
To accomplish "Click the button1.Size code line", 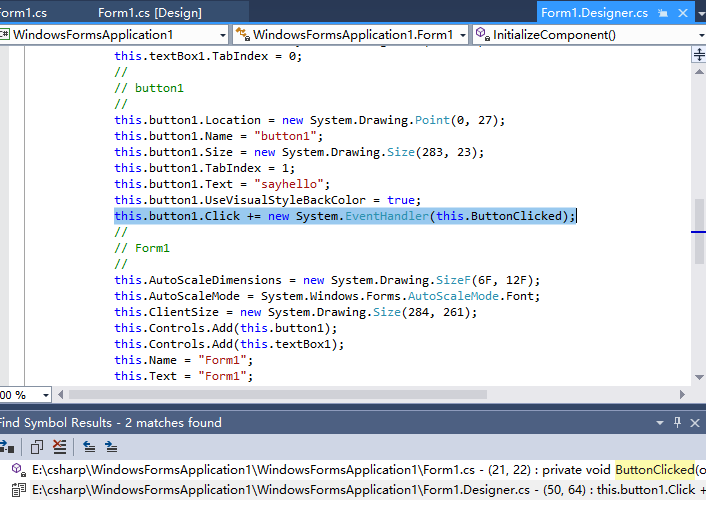I will (x=299, y=152).
